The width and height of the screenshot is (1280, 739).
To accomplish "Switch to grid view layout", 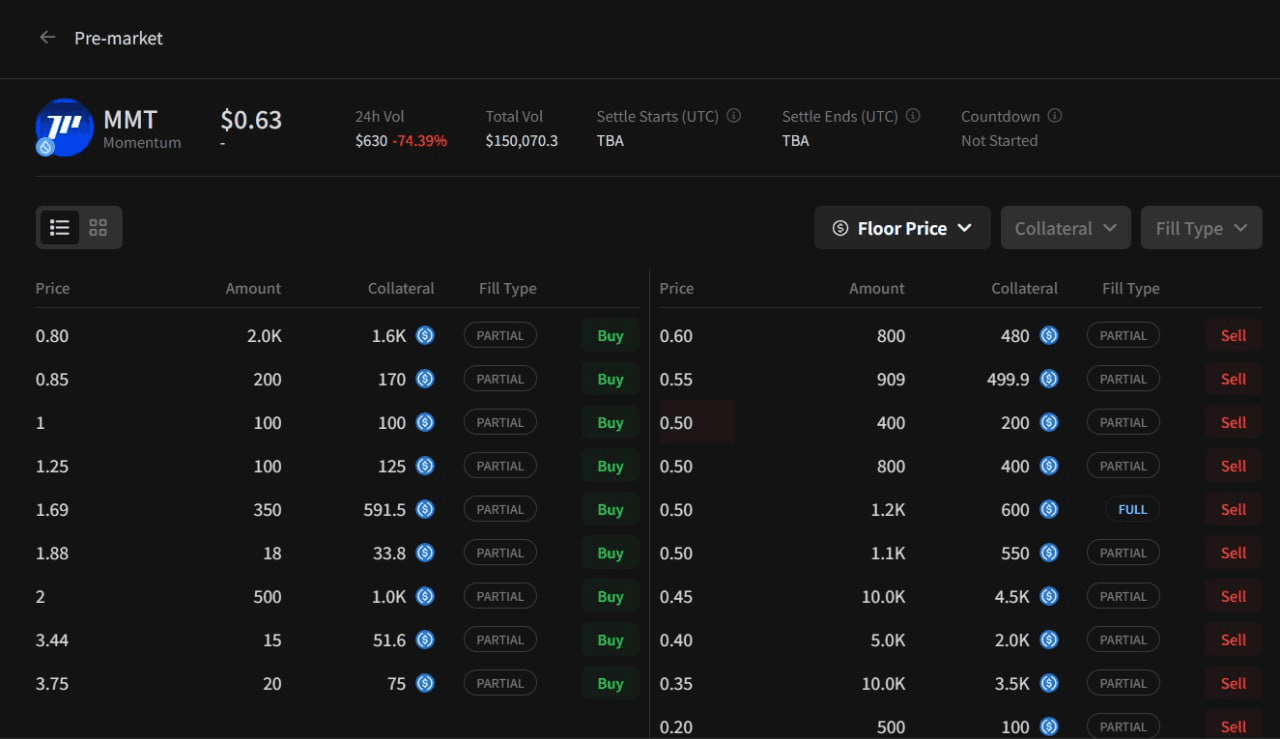I will tap(98, 228).
